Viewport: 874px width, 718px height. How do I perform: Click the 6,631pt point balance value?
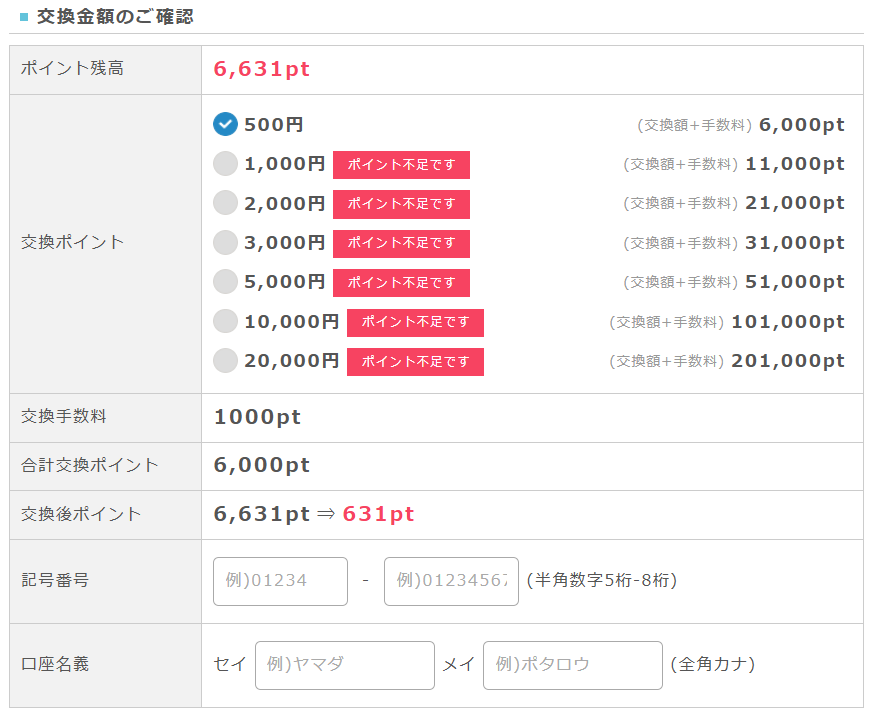click(x=262, y=69)
